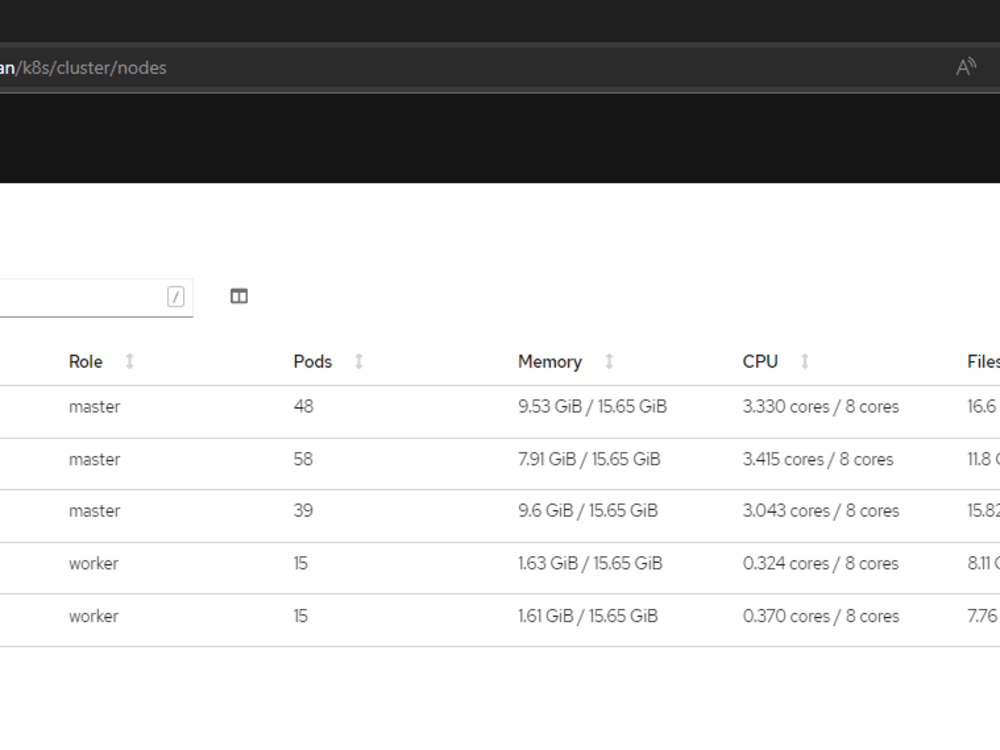This screenshot has width=1000, height=750.
Task: Select the Role column header label
Action: click(x=86, y=362)
